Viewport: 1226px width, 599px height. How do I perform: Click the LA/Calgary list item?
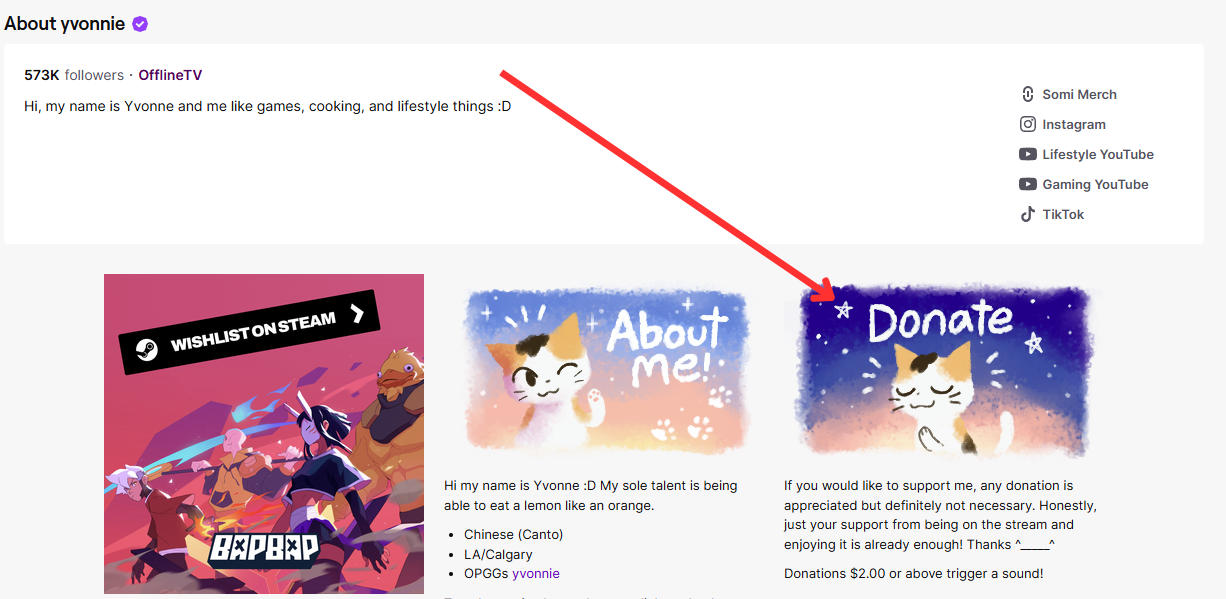(x=498, y=554)
